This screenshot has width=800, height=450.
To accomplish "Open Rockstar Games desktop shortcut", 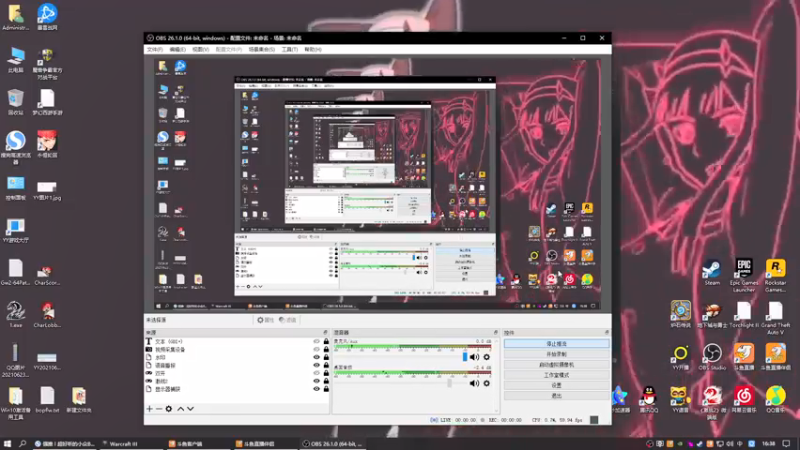I will click(775, 276).
